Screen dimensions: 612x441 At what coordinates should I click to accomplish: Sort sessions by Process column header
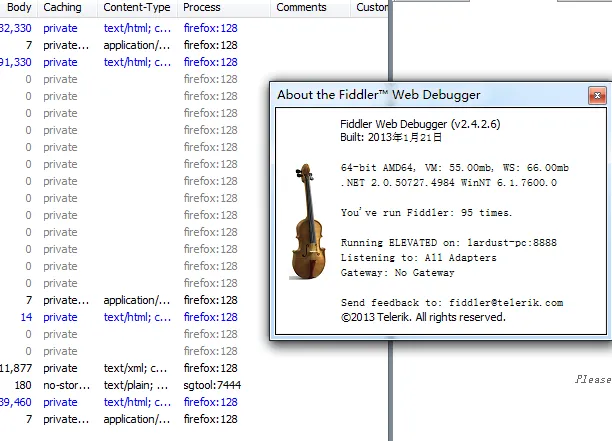pos(224,7)
